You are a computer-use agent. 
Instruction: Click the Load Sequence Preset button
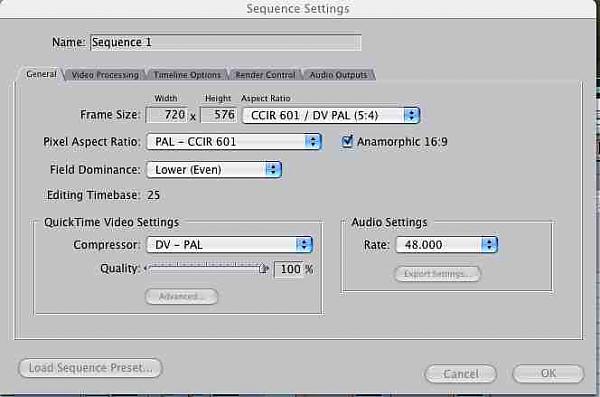pos(91,368)
